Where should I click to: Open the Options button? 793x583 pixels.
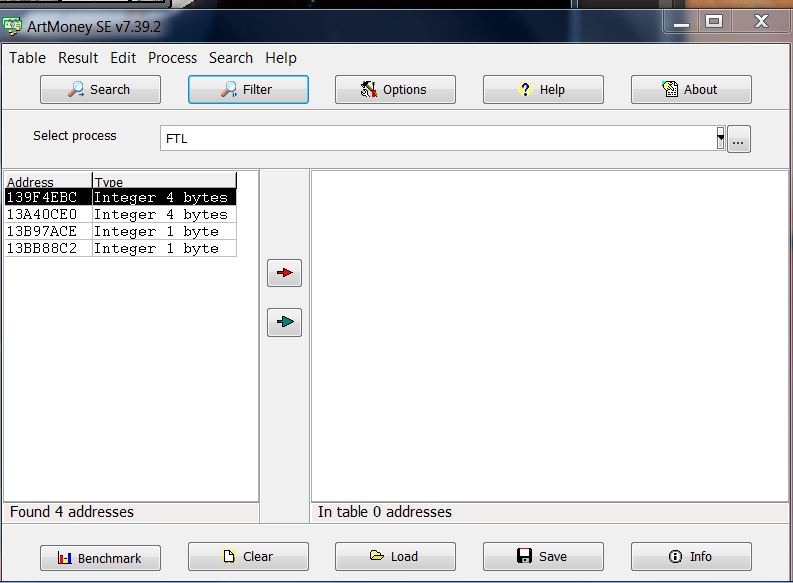[x=395, y=89]
